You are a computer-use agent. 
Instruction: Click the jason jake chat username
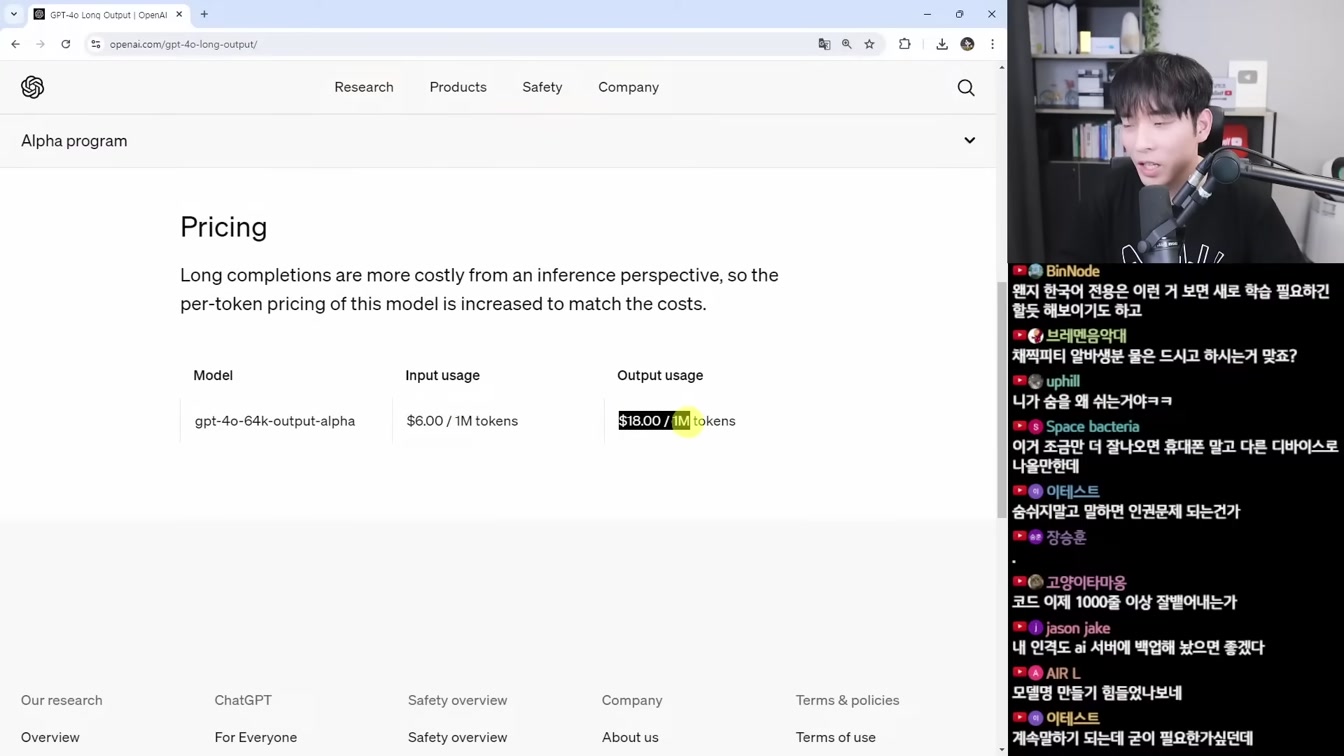click(x=1078, y=628)
